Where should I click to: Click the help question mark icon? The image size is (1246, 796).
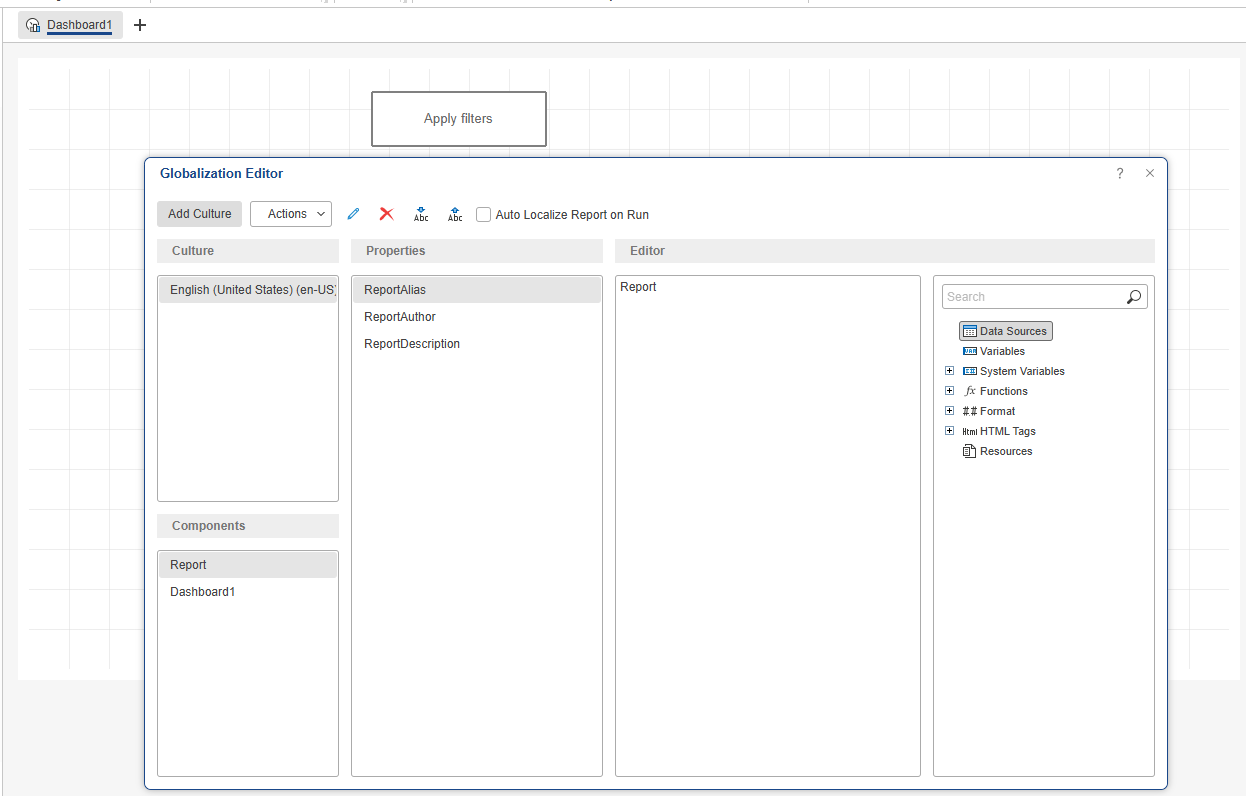point(1120,173)
